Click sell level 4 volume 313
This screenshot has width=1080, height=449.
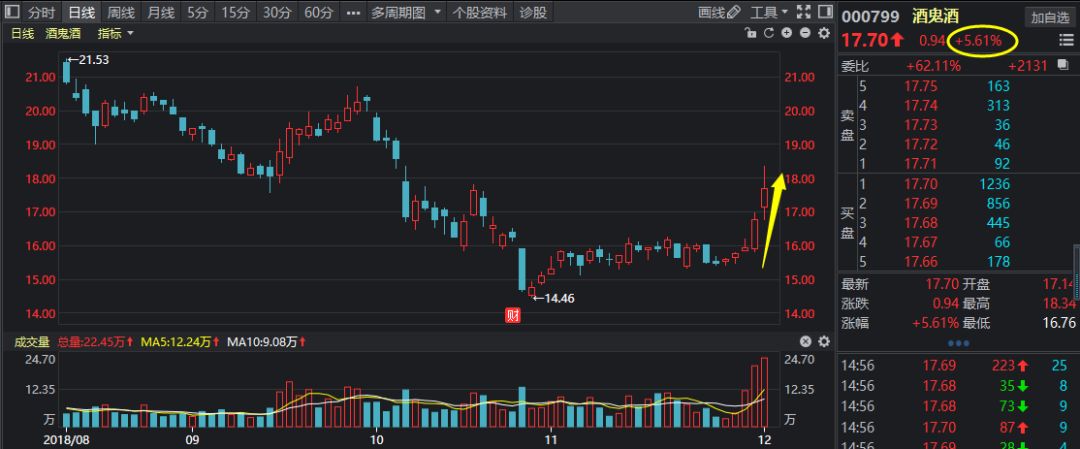997,105
